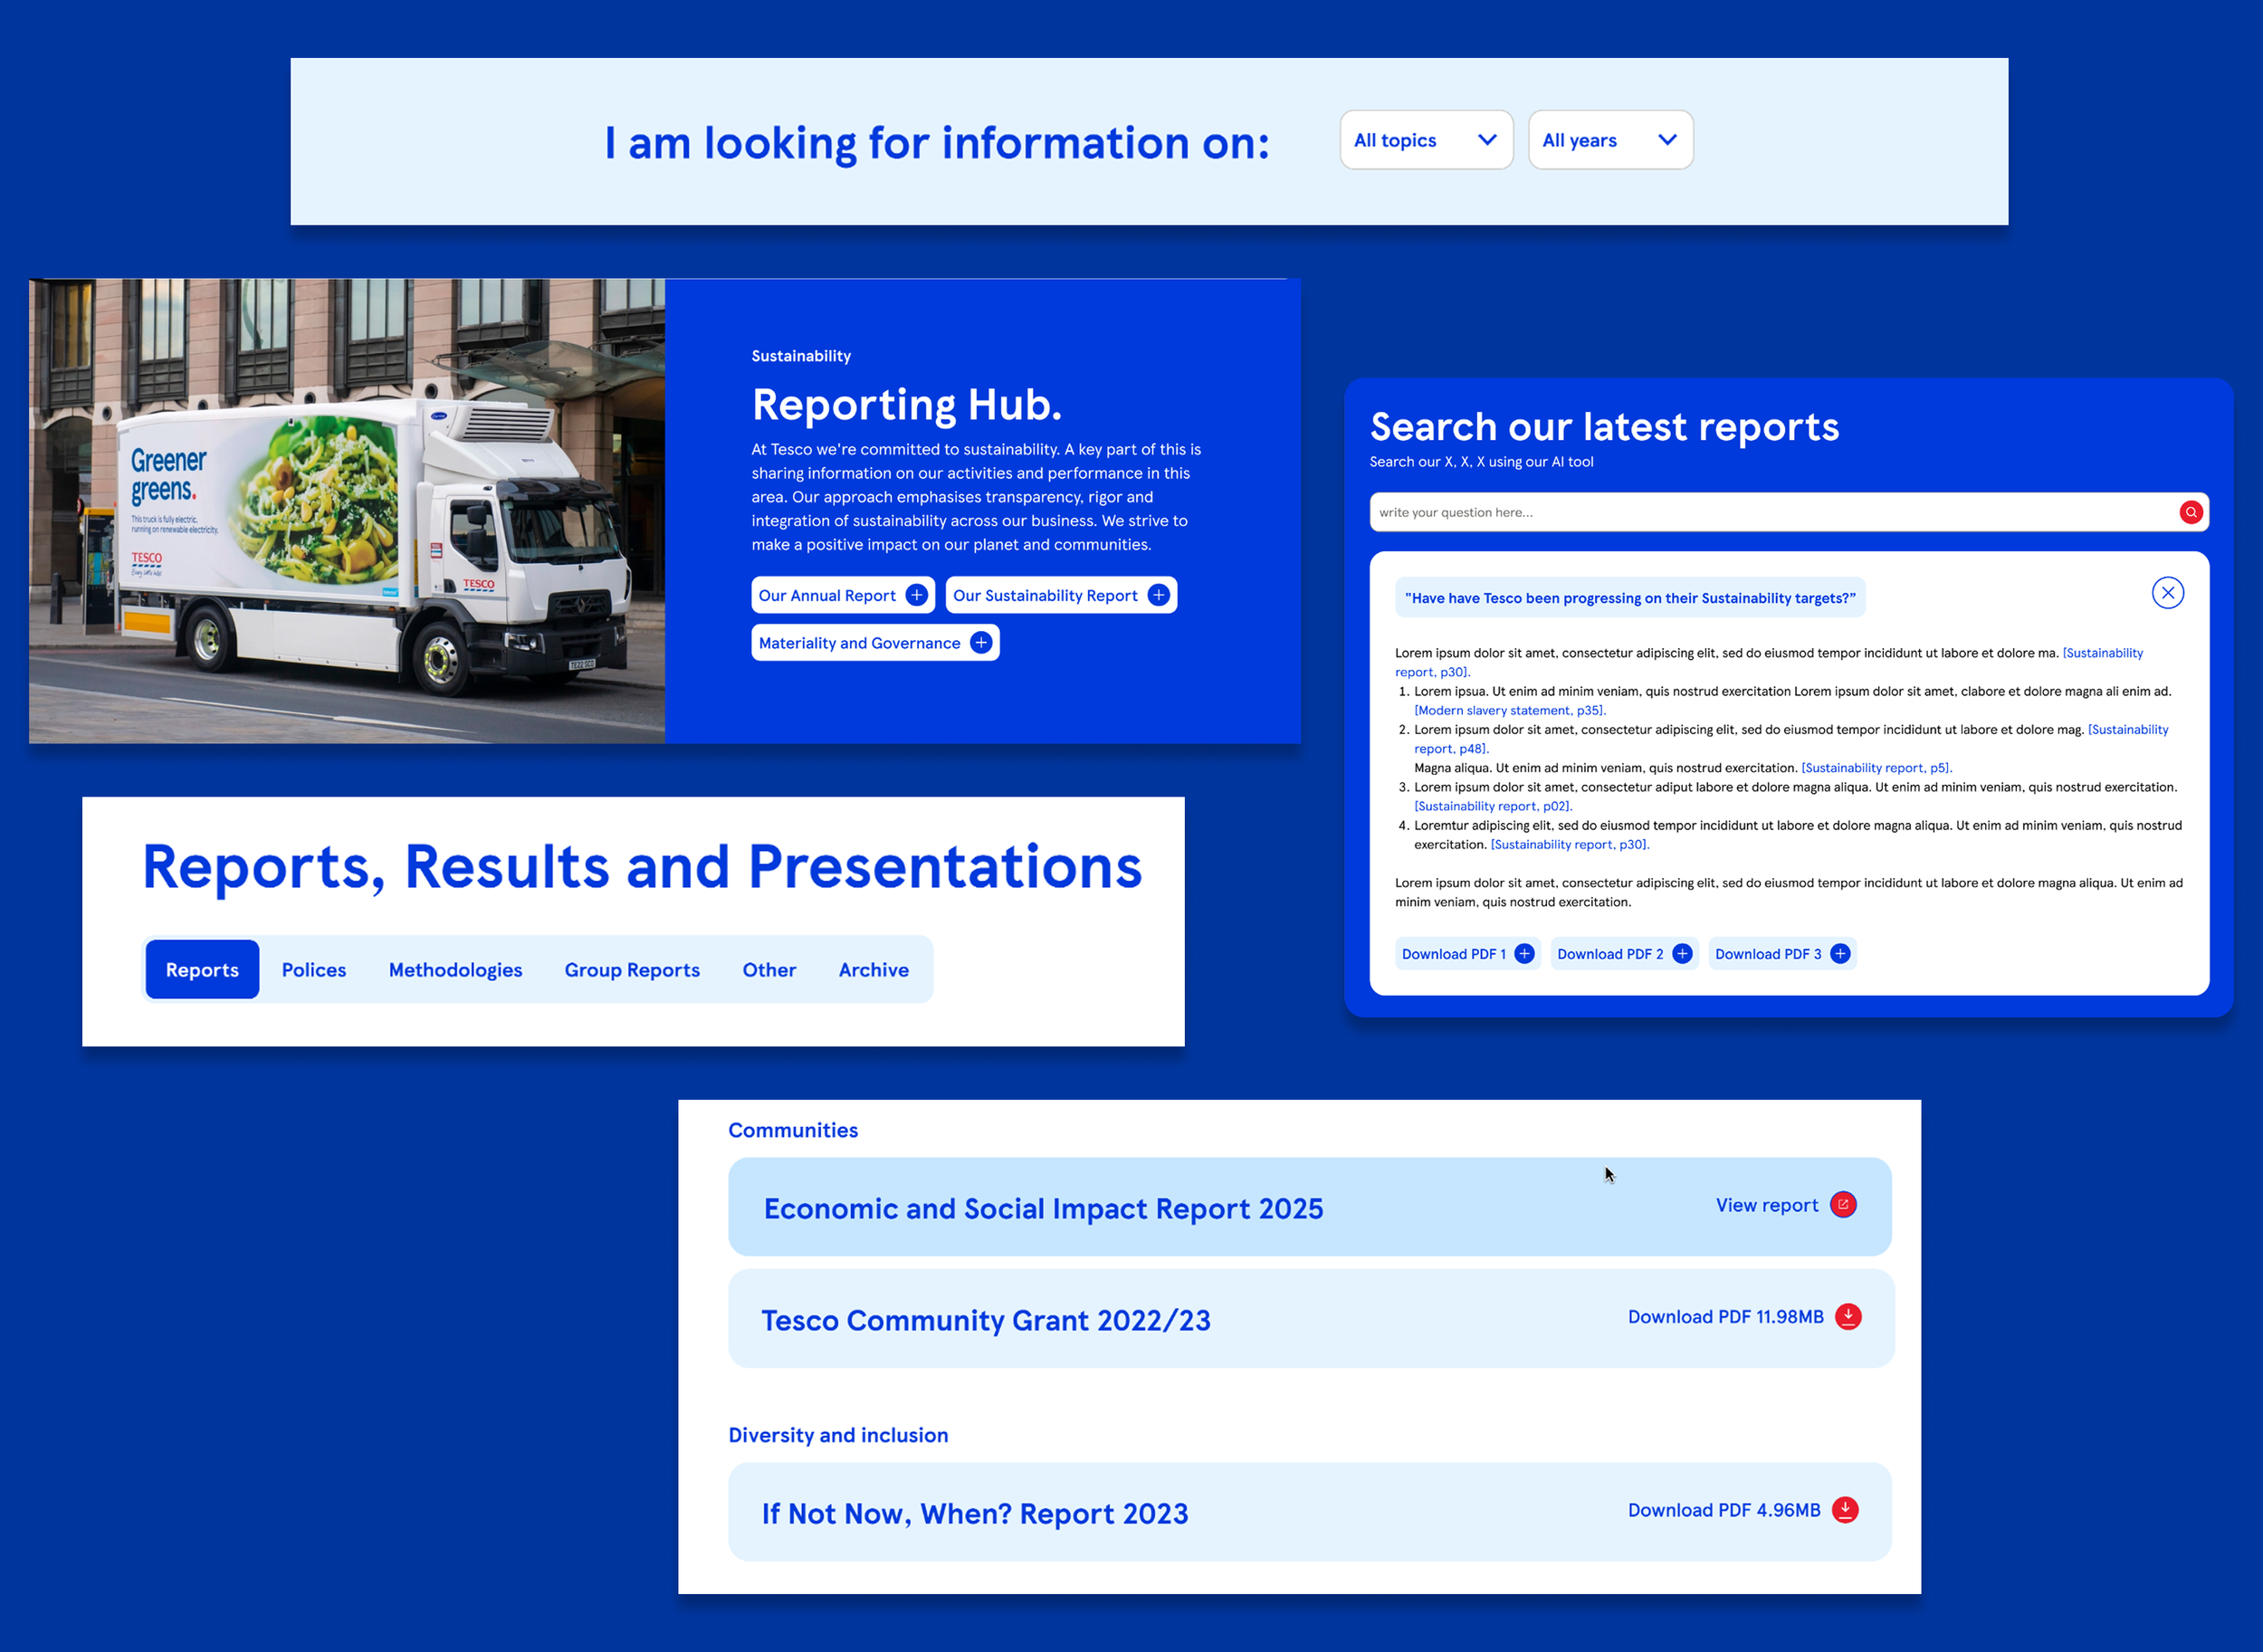
Task: Open the Methodologies tab
Action: pos(455,970)
